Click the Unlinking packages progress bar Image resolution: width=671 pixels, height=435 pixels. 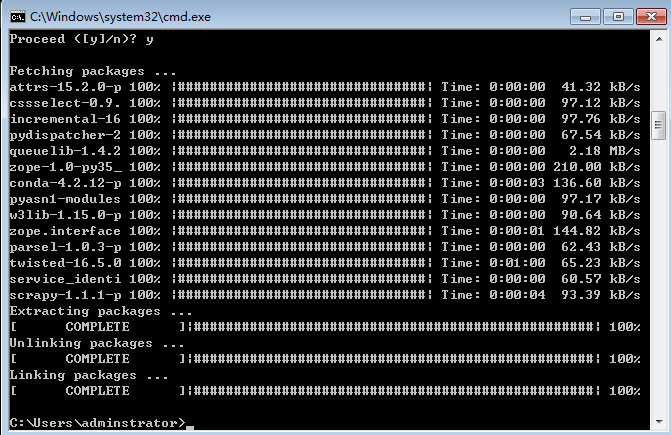pyautogui.click(x=394, y=359)
